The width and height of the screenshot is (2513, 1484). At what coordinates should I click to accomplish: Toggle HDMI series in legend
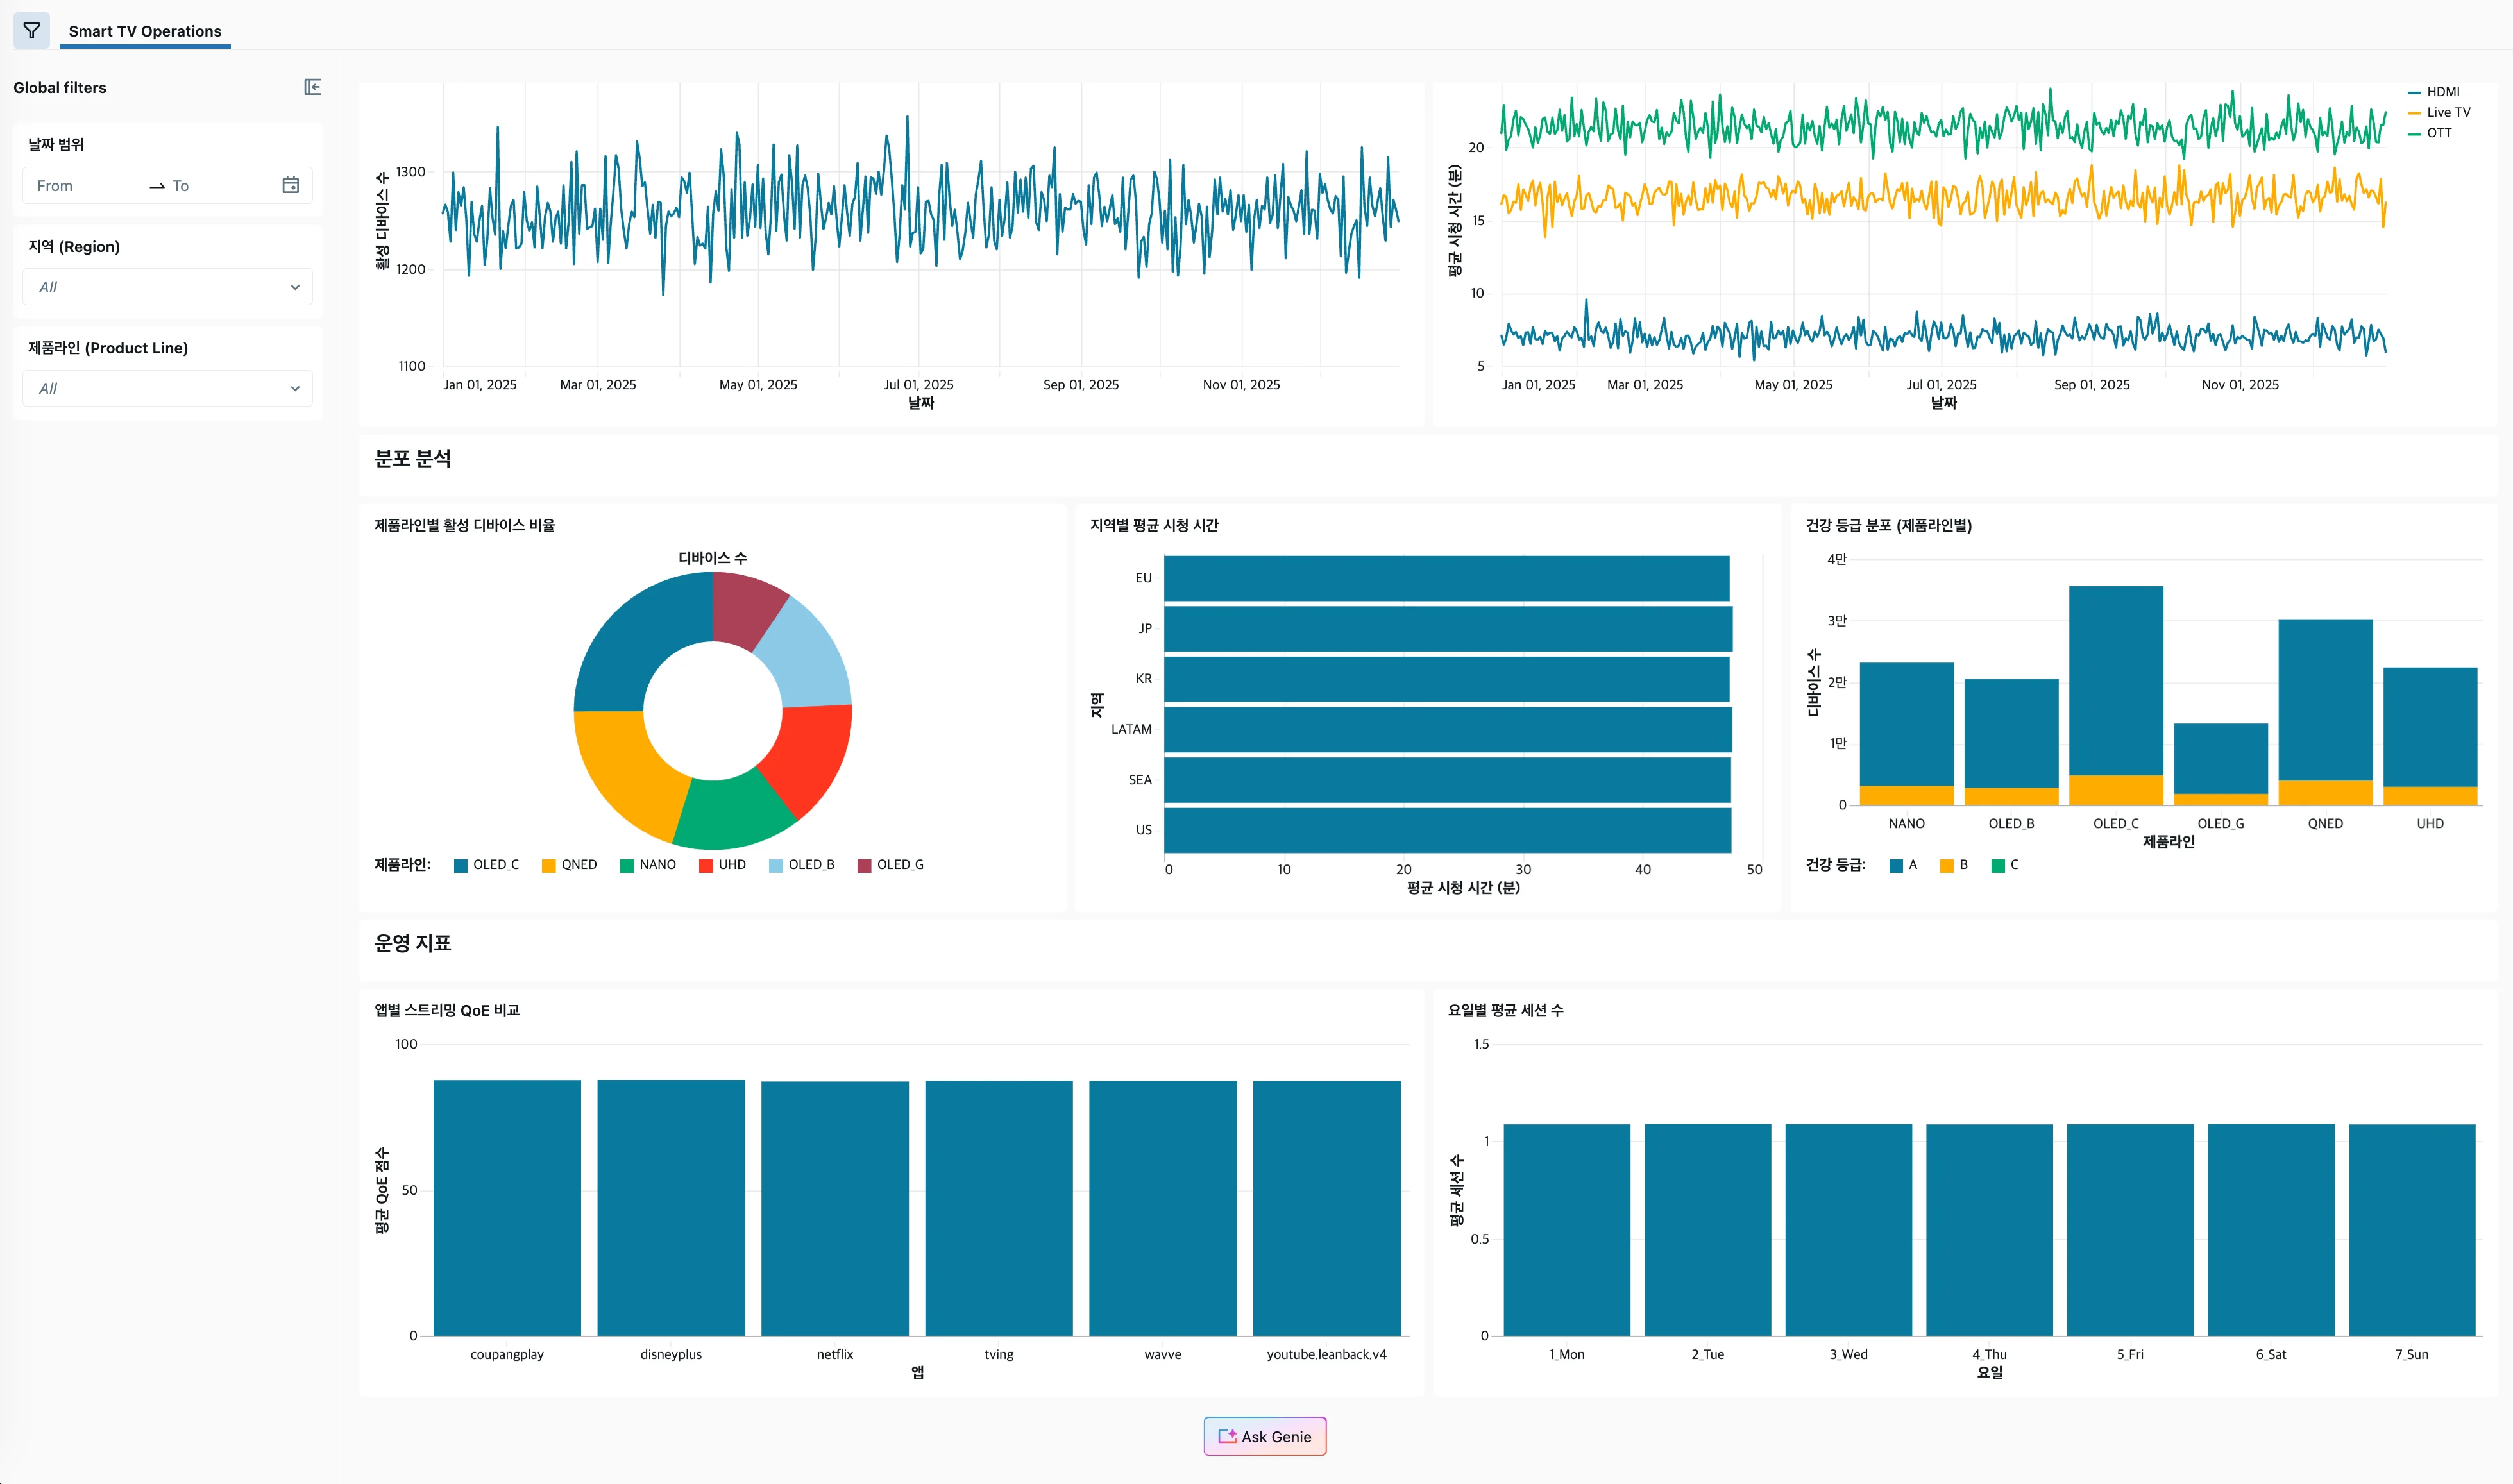tap(2433, 92)
